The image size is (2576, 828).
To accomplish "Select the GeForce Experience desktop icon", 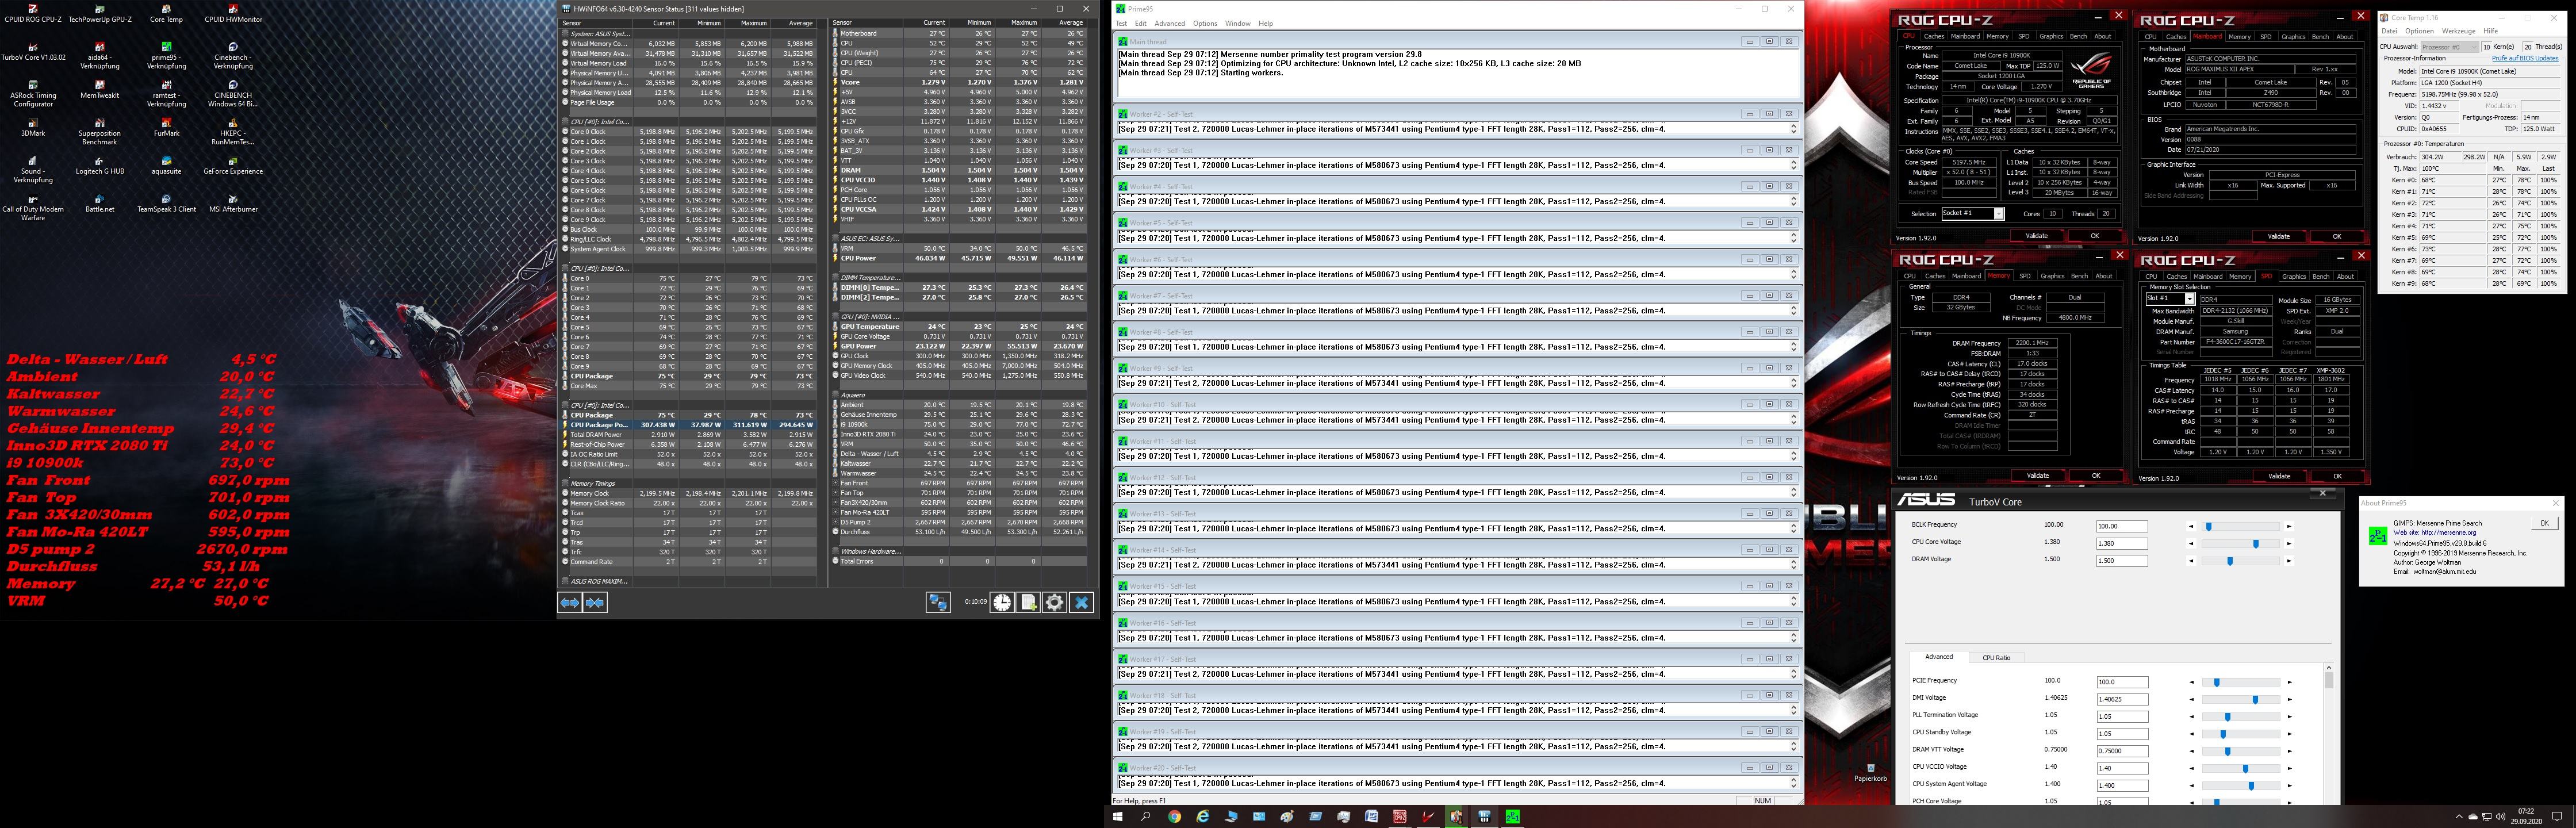I will coord(233,165).
